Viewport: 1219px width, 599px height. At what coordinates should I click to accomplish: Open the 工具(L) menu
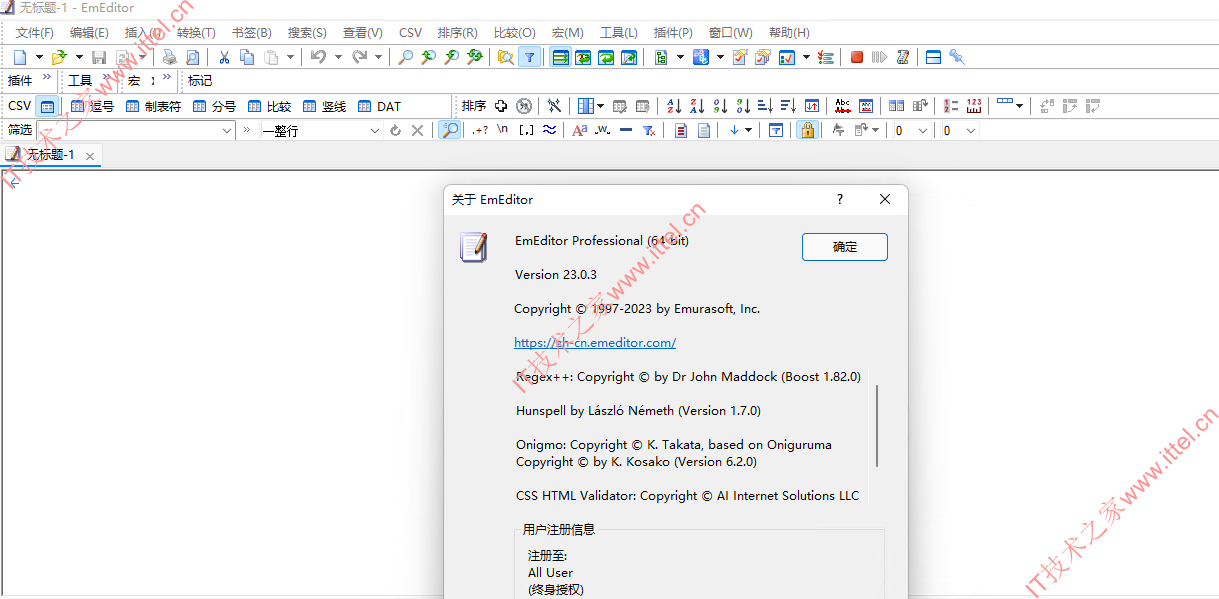coord(619,33)
